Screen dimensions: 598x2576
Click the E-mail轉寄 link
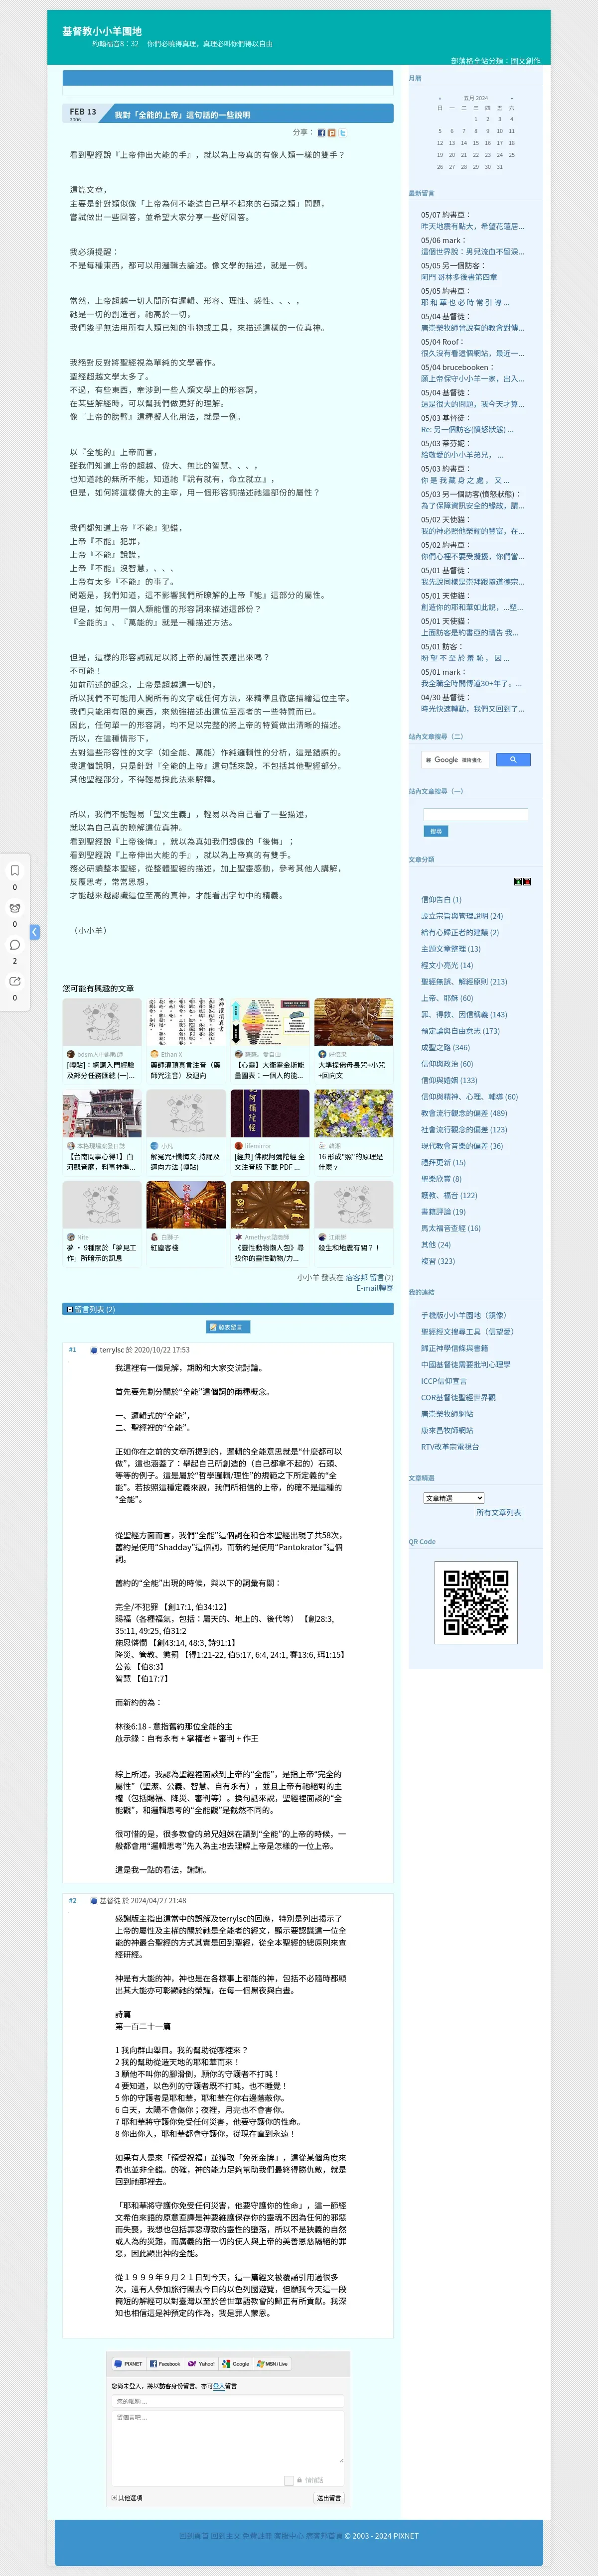pos(375,1288)
